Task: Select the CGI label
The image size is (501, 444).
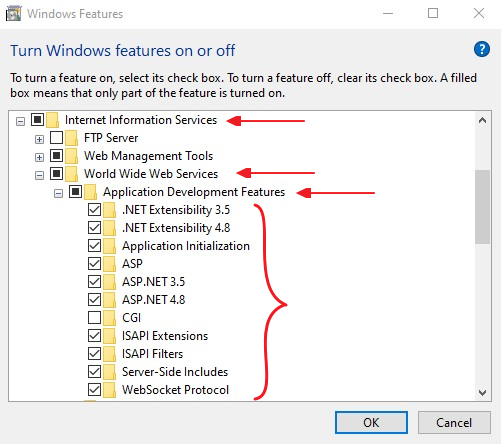Action: point(131,318)
